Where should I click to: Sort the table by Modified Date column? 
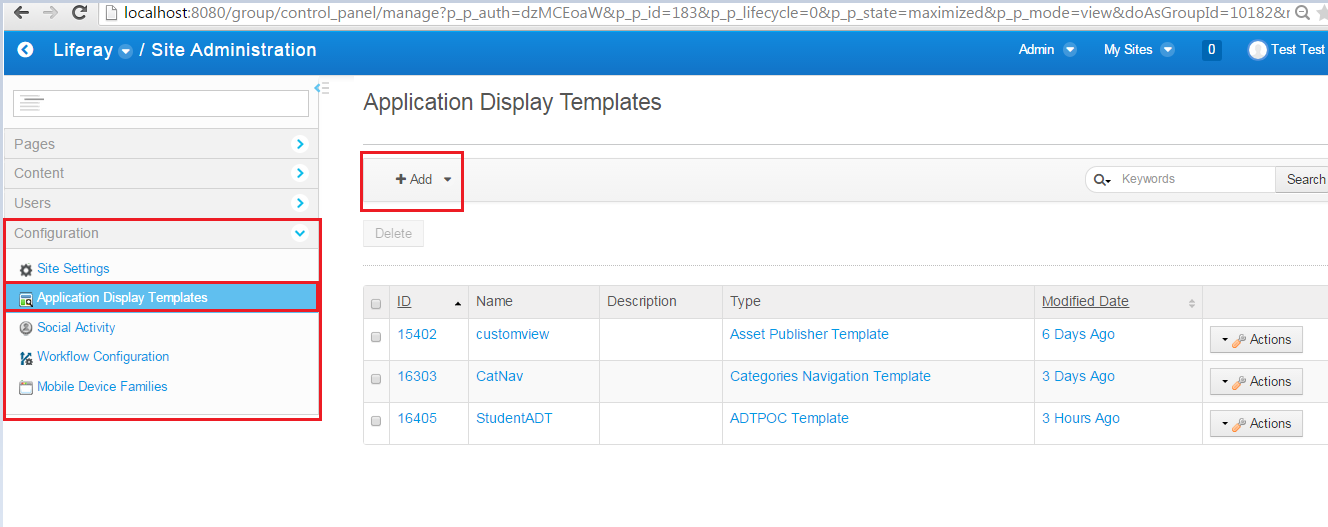pyautogui.click(x=1085, y=302)
